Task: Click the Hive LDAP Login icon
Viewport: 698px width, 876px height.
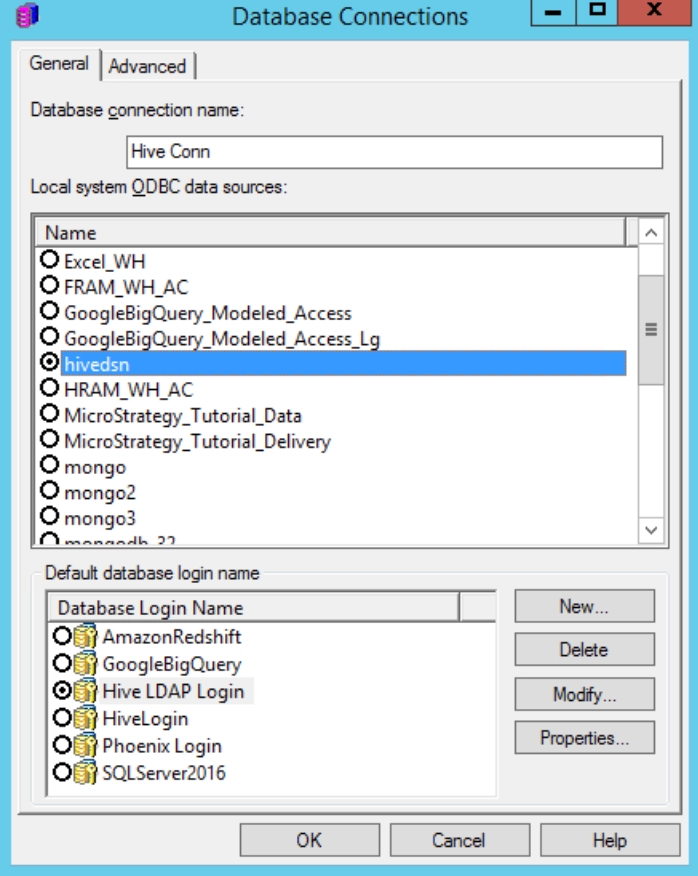Action: coord(85,691)
